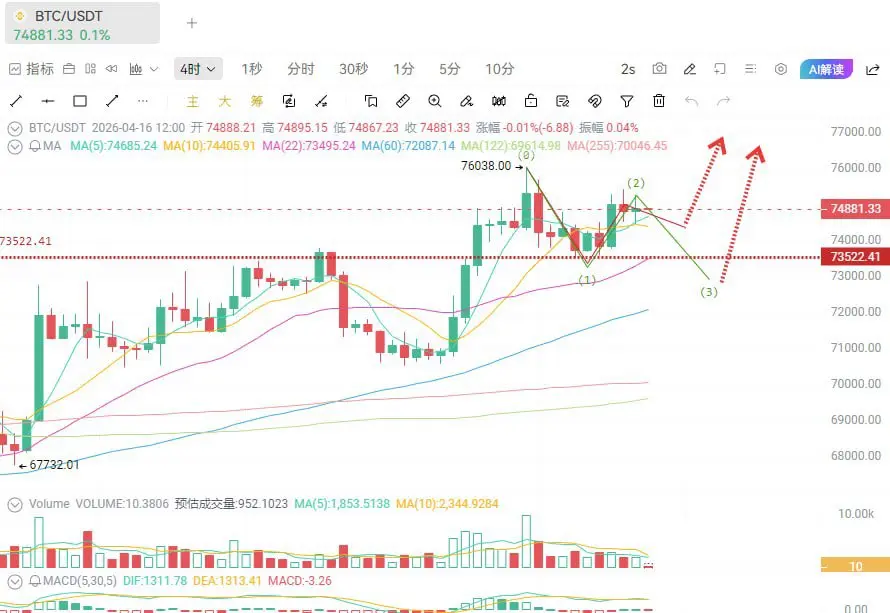Screen dimensions: 890x613
Task: Collapse the MA indicator row chevron
Action: [15, 146]
